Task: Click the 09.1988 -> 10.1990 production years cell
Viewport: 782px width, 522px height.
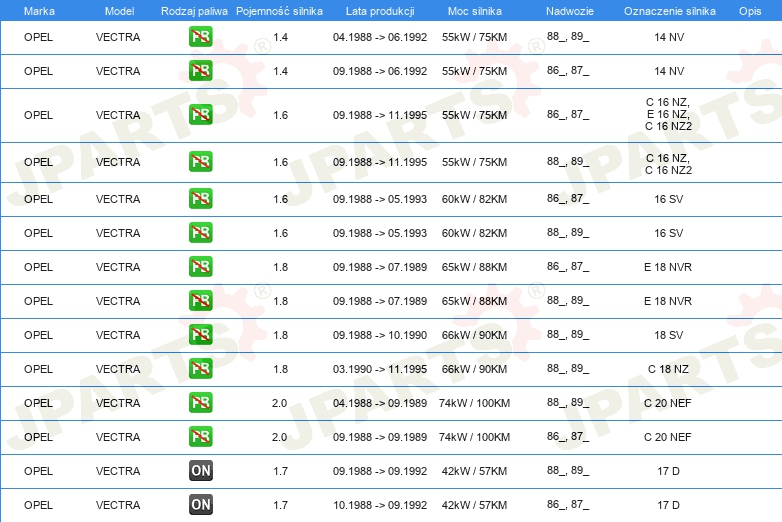Action: tap(380, 335)
